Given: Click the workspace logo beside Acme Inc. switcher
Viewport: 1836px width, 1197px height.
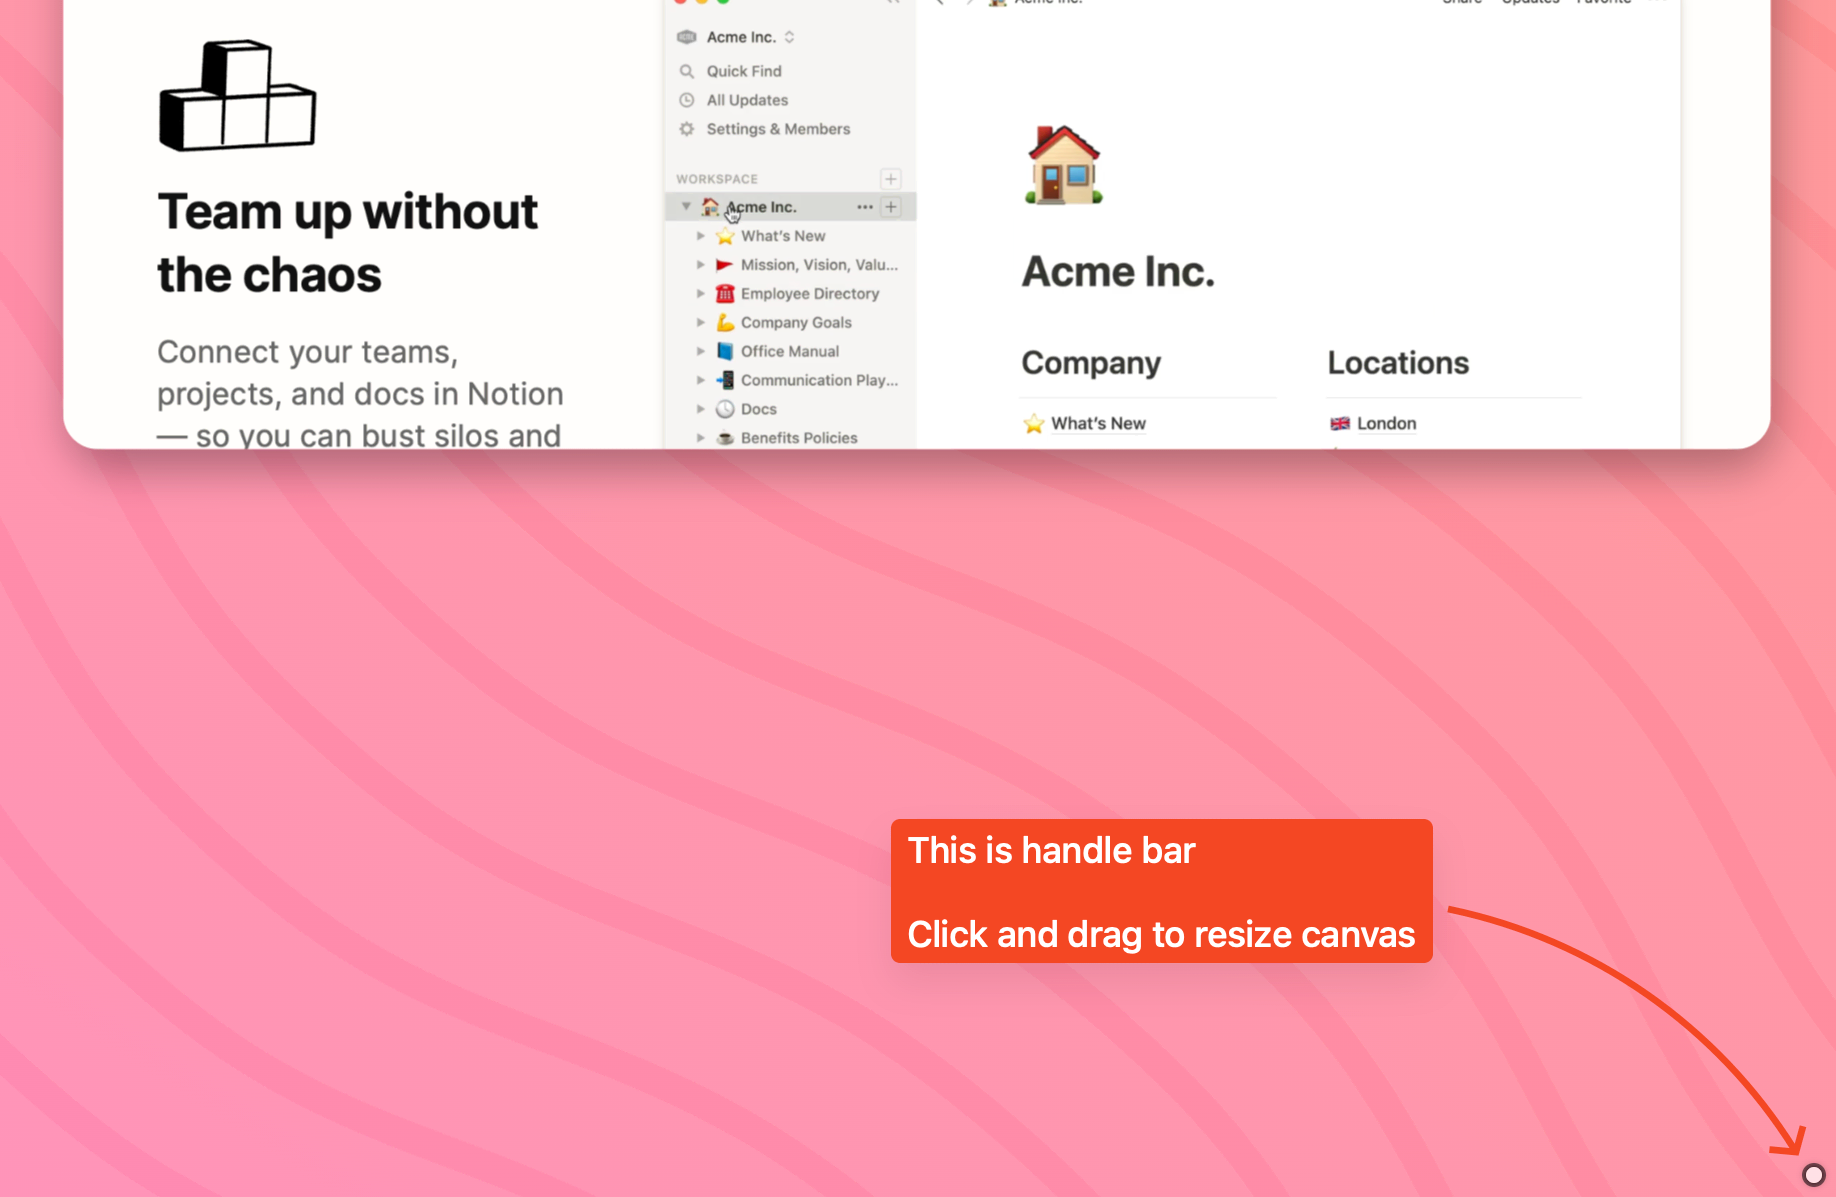Looking at the screenshot, I should [687, 37].
